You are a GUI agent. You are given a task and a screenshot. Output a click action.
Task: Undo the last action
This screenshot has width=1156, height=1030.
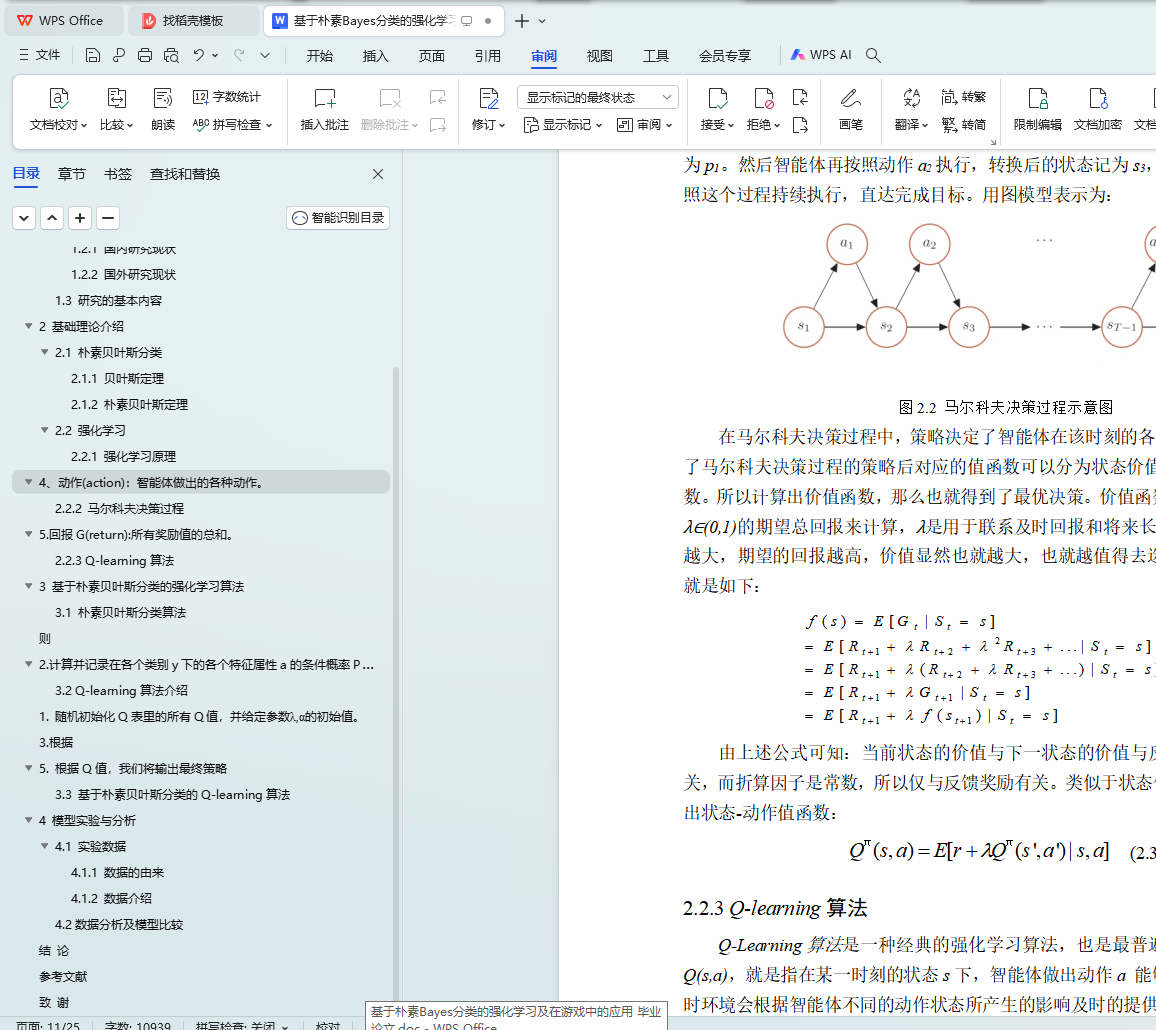click(198, 55)
